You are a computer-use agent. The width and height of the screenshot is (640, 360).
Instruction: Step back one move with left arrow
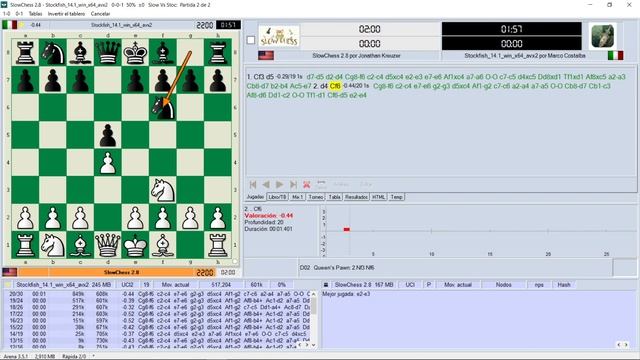[x=266, y=184]
